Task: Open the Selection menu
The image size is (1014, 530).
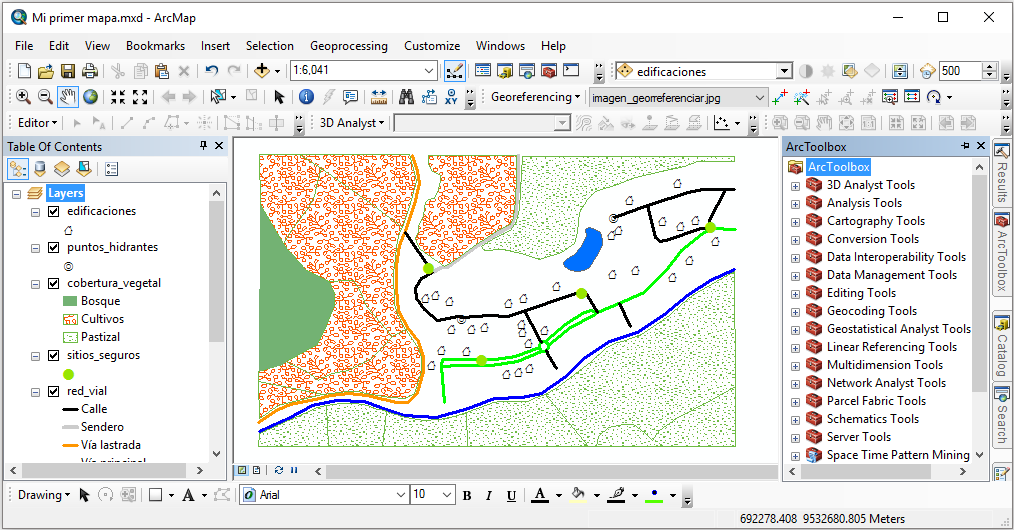Action: pyautogui.click(x=270, y=46)
